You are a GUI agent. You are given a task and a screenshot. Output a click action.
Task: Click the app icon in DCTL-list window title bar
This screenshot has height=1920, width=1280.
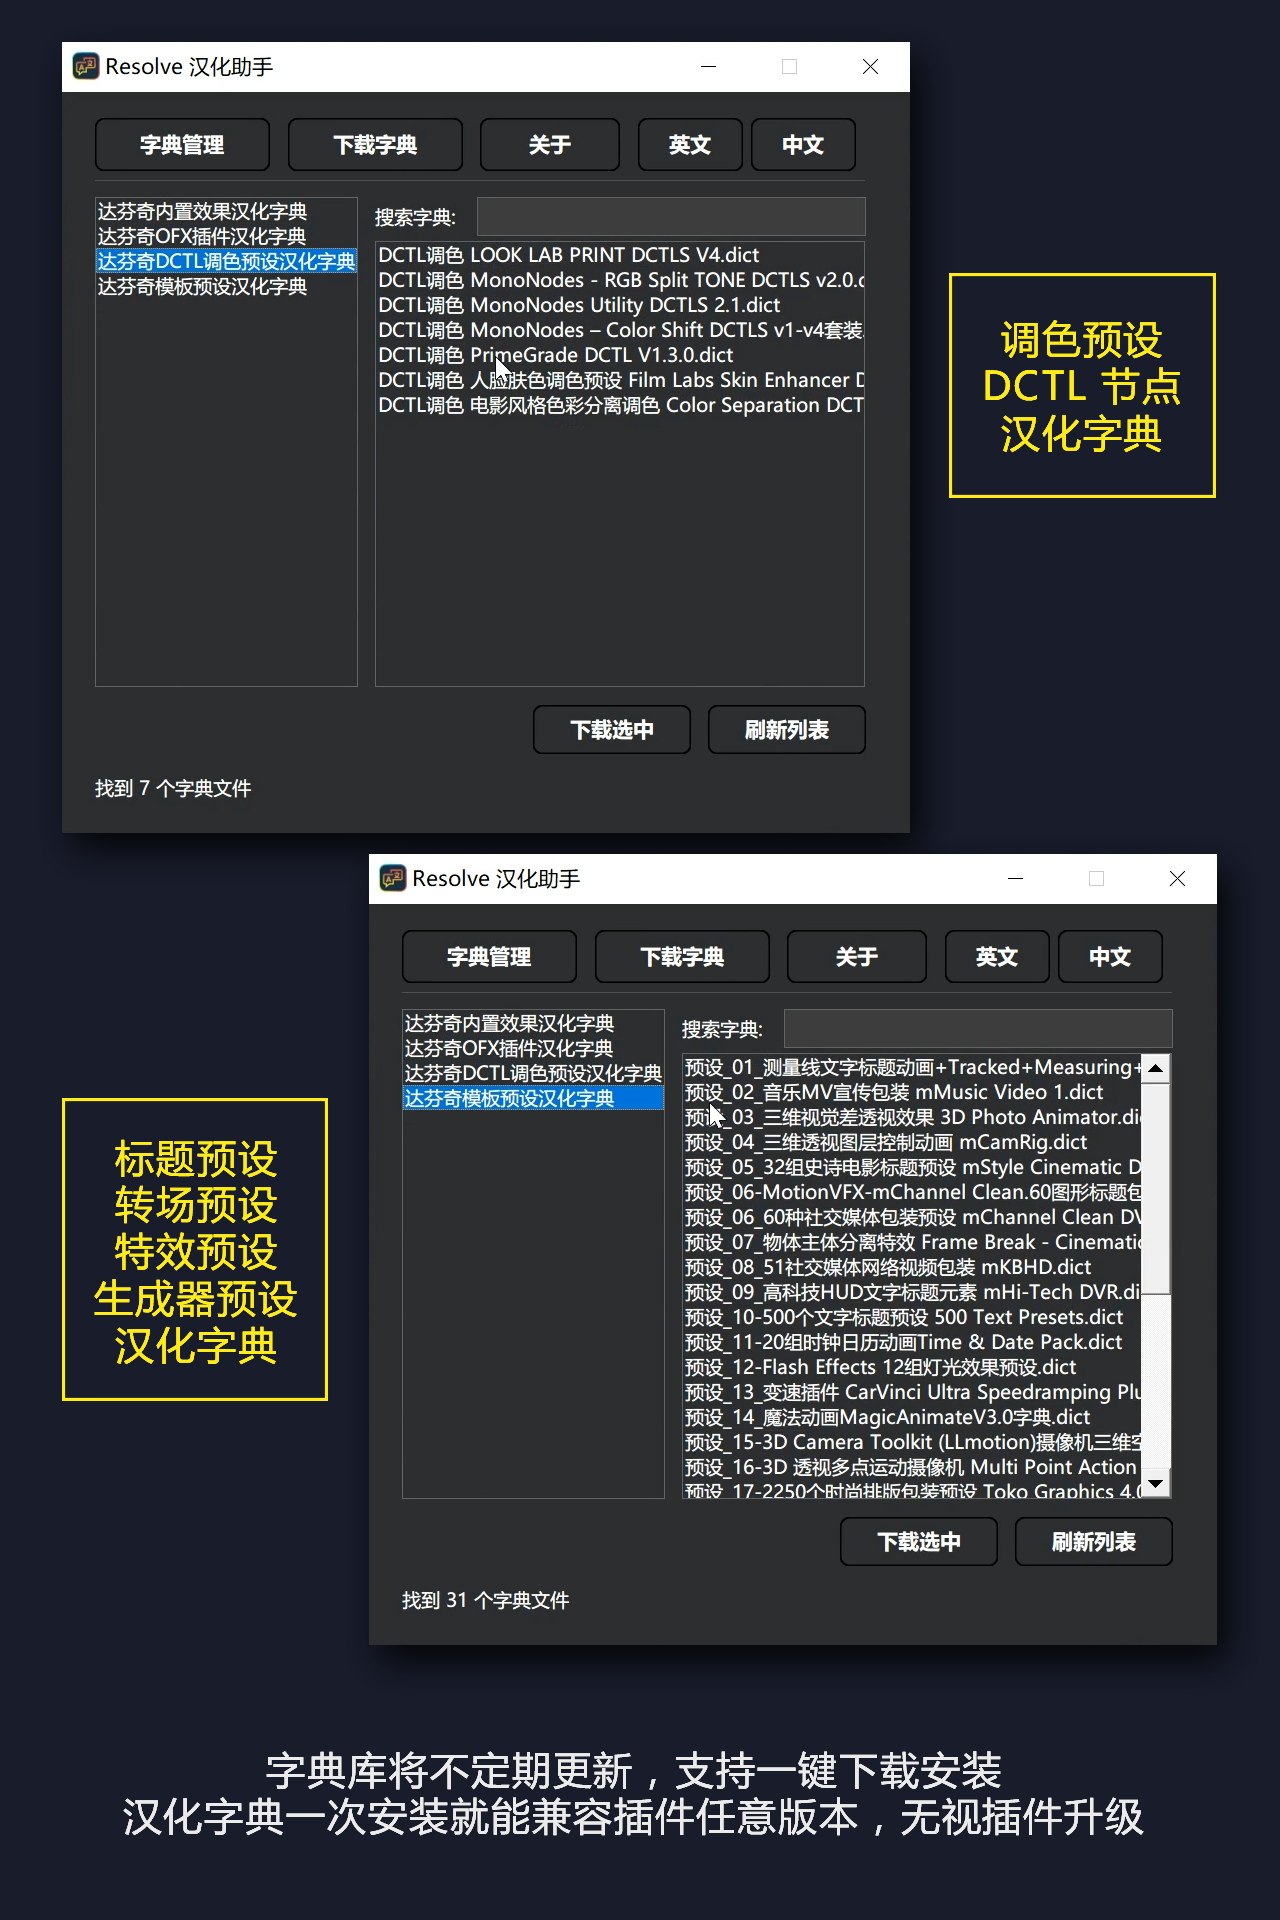pyautogui.click(x=86, y=66)
